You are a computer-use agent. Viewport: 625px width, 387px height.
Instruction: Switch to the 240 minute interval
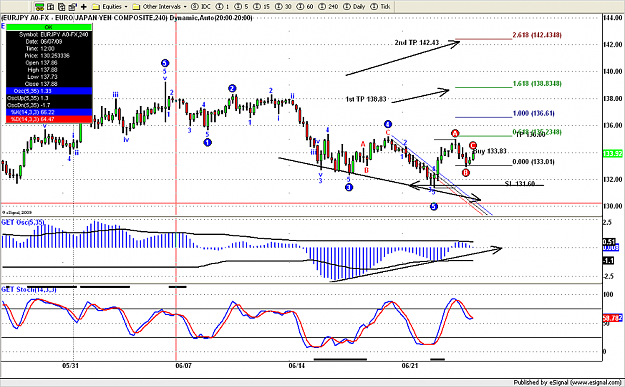pyautogui.click(x=328, y=6)
